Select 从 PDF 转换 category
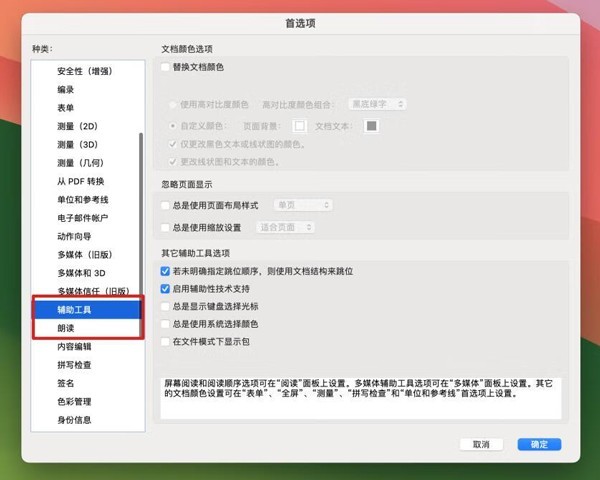 88,181
